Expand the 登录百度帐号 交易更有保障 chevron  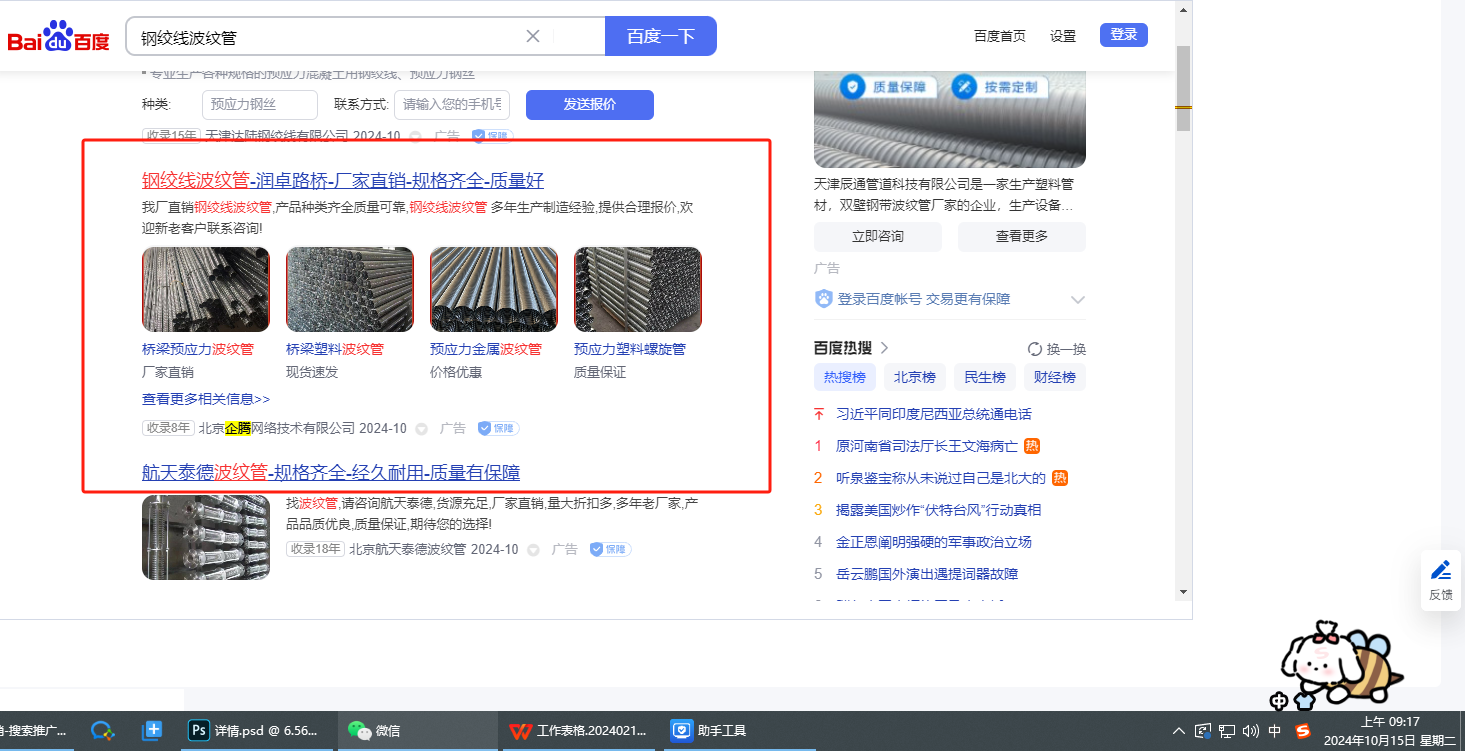click(1077, 299)
